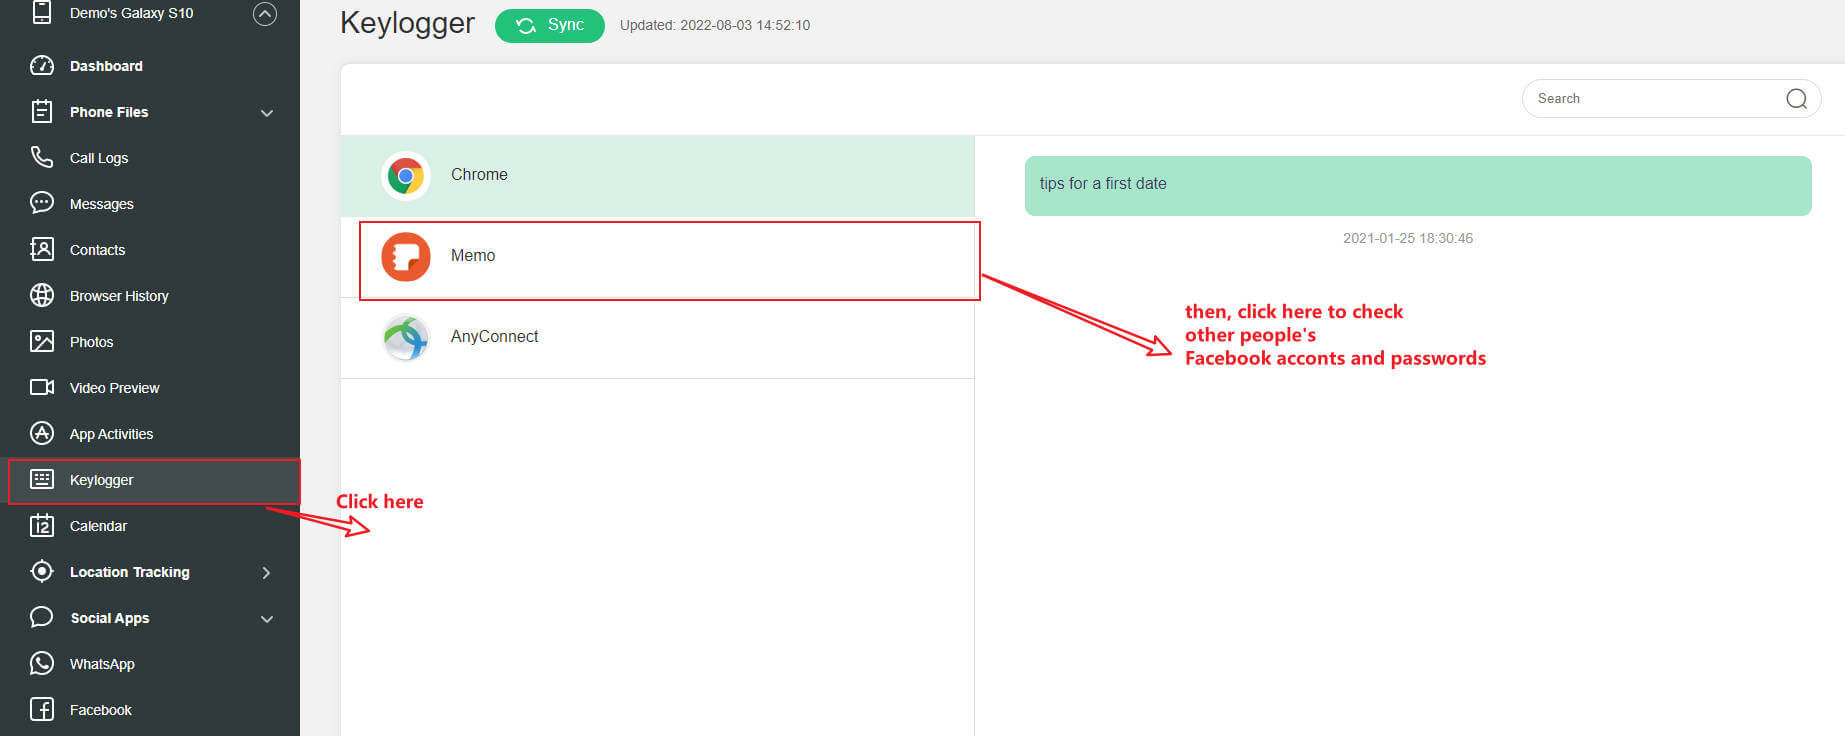Click the App Activities icon

(x=42, y=433)
